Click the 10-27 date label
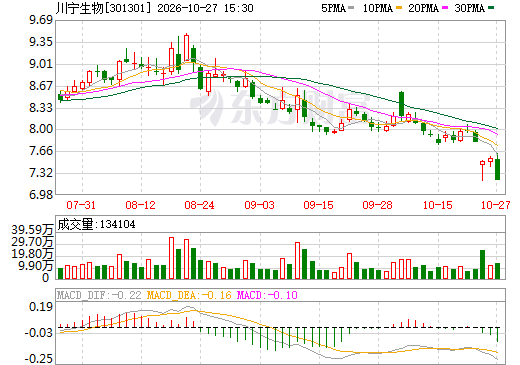 [x=495, y=205]
